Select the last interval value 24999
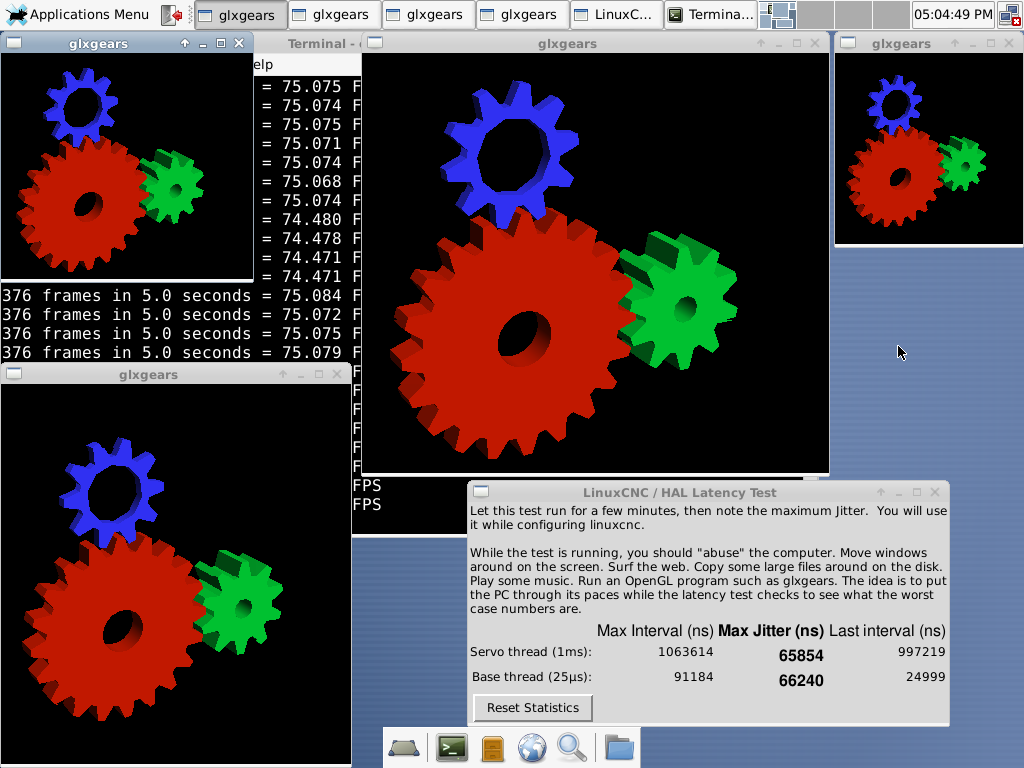The width and height of the screenshot is (1024, 768). (x=925, y=677)
